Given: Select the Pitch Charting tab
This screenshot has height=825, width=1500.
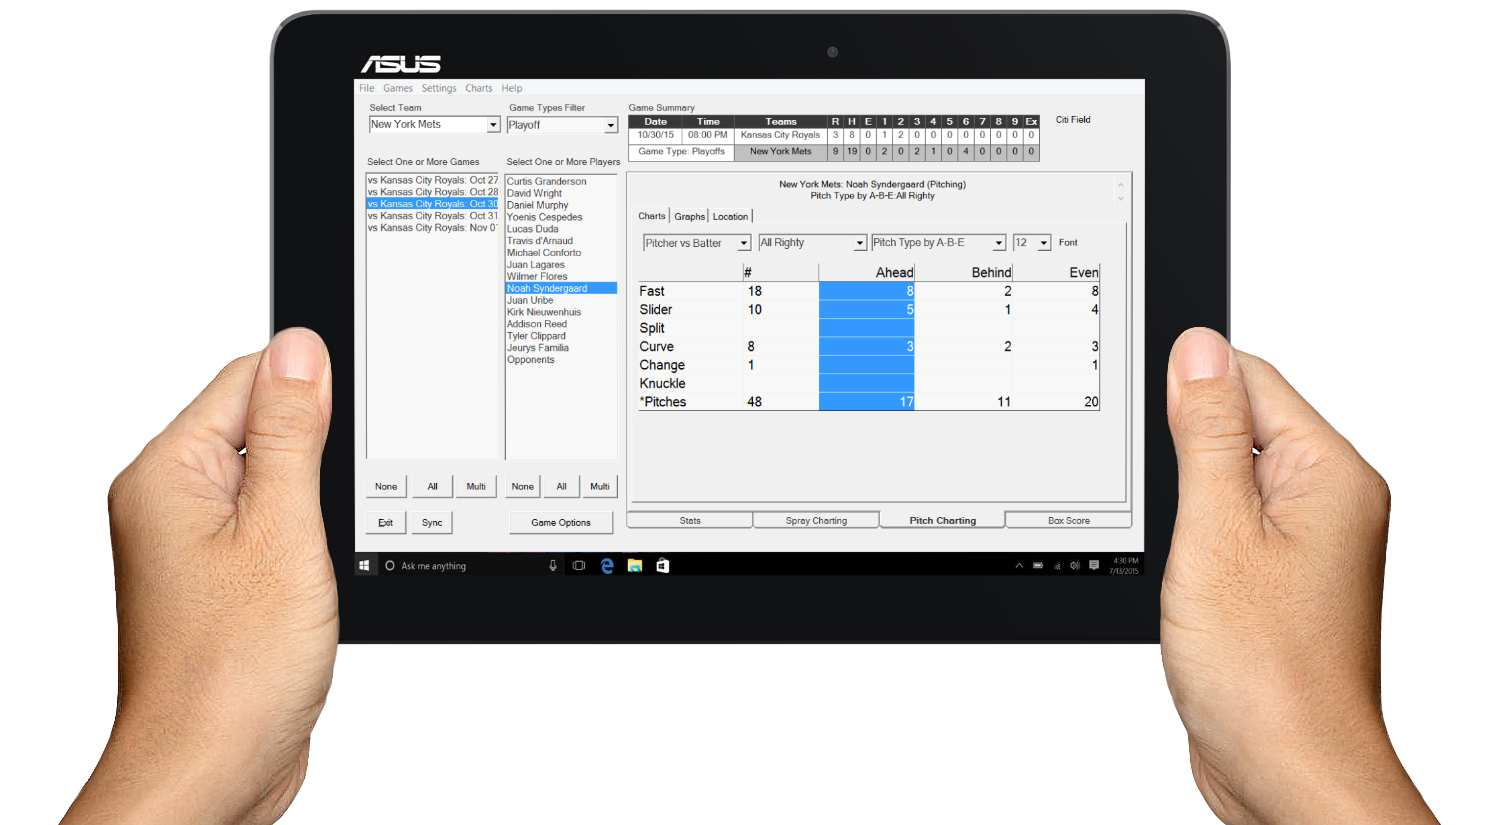Looking at the screenshot, I should point(942,520).
